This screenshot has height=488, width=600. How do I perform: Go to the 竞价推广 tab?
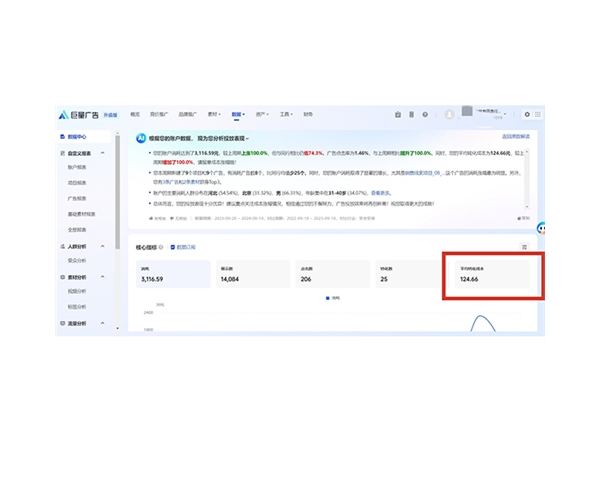[x=159, y=114]
